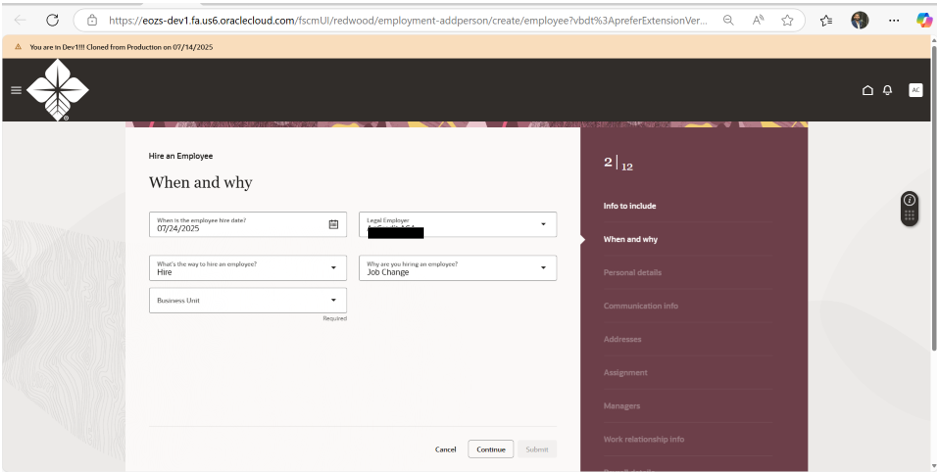The width and height of the screenshot is (937, 472).
Task: Click the Hire an Employee heading text
Action: pos(180,156)
